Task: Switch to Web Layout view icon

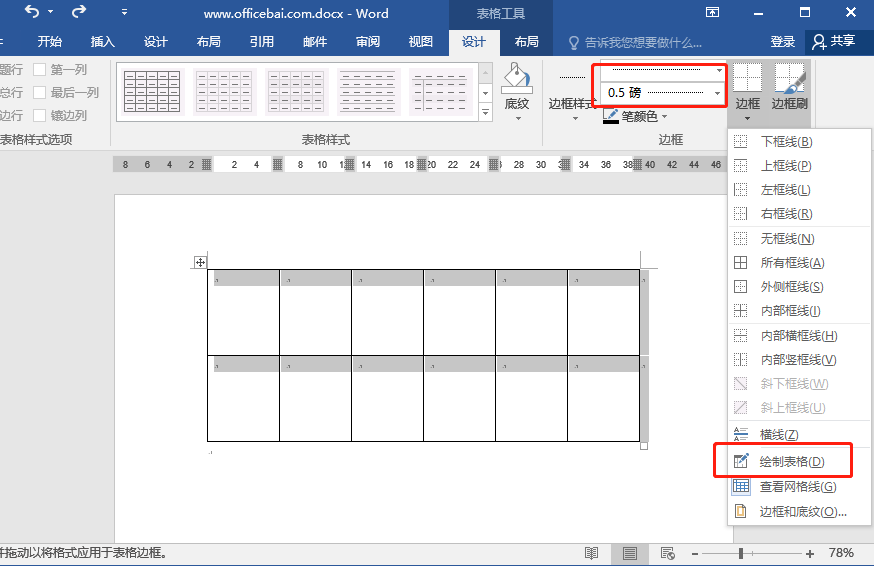Action: 667,553
